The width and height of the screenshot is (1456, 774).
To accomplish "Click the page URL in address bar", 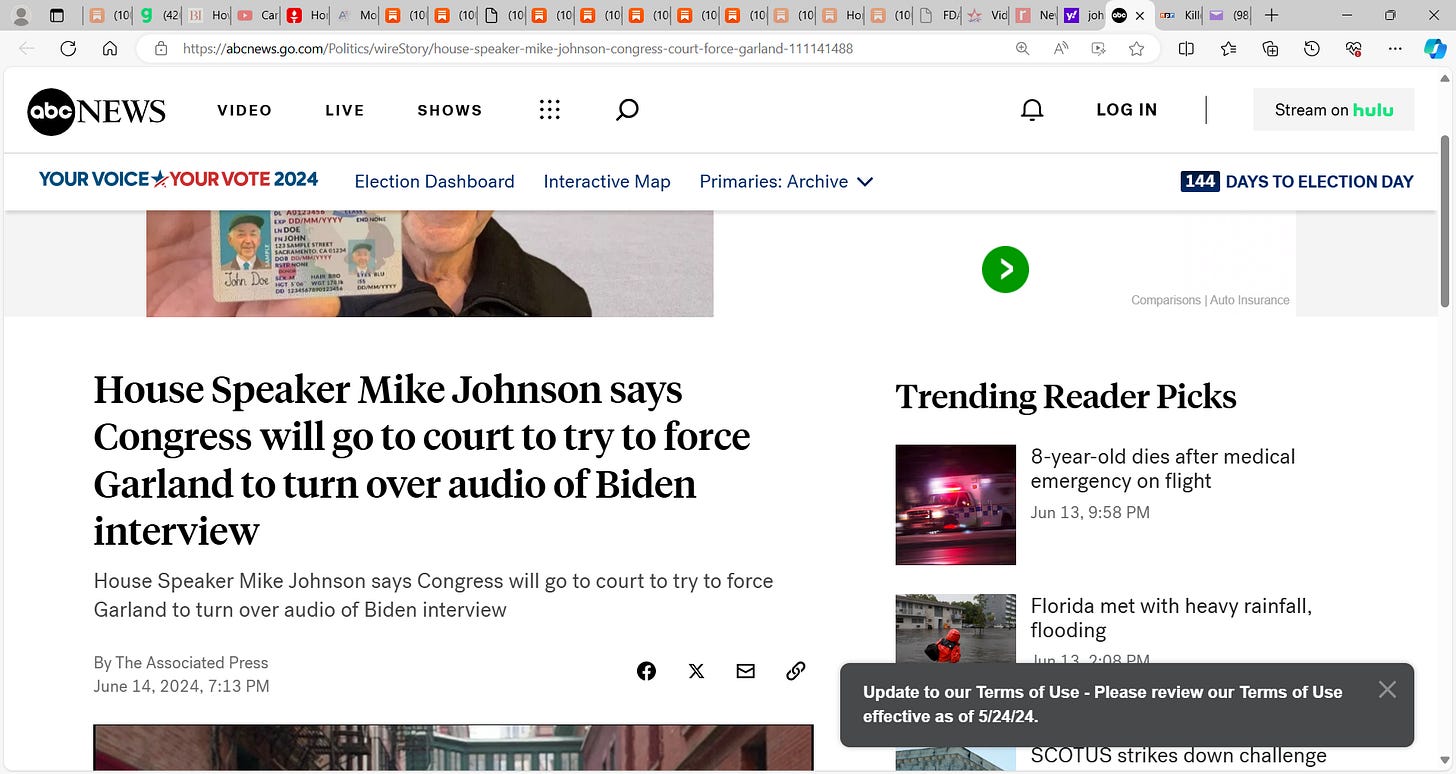I will click(x=518, y=48).
